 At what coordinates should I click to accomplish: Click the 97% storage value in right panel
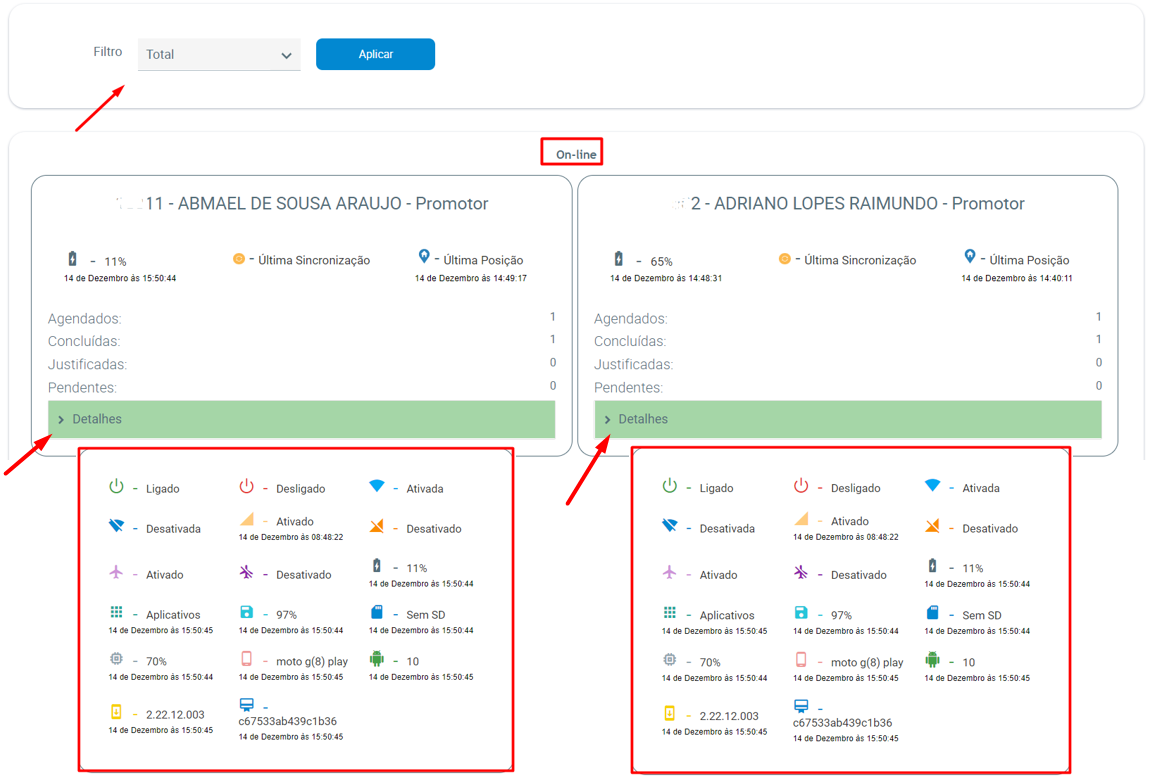(841, 615)
